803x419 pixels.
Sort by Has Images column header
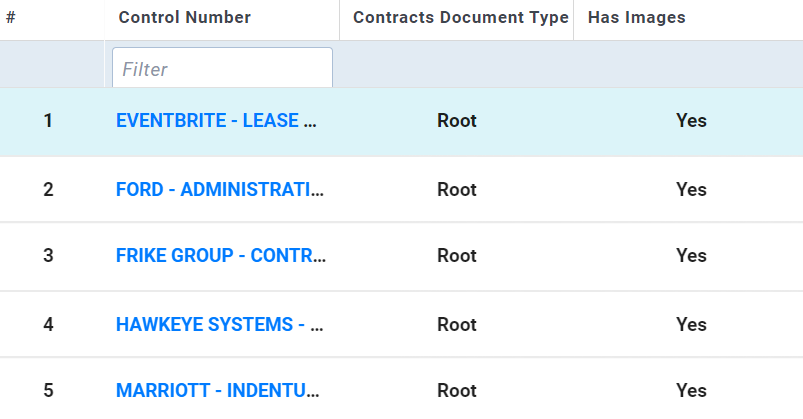coord(637,17)
